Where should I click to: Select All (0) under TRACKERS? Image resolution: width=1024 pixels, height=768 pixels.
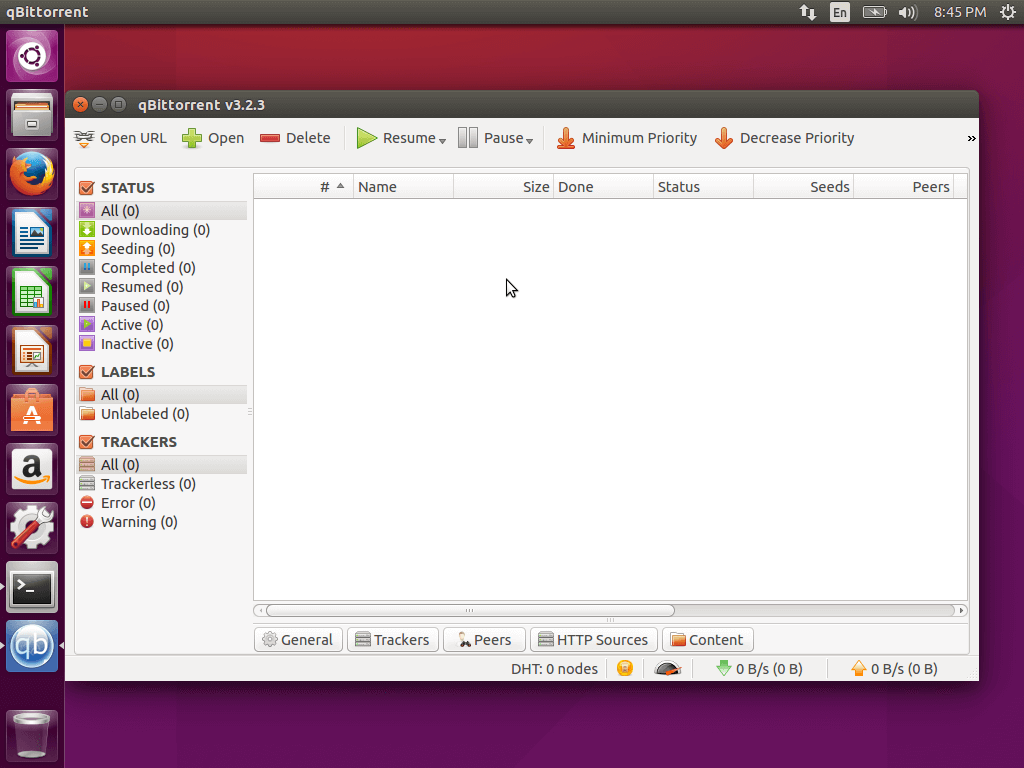tap(161, 464)
